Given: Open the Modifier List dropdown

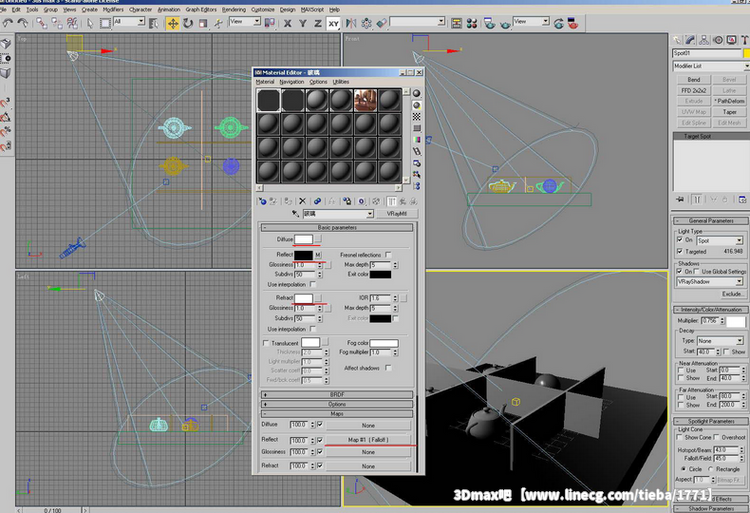Looking at the screenshot, I should pyautogui.click(x=711, y=66).
